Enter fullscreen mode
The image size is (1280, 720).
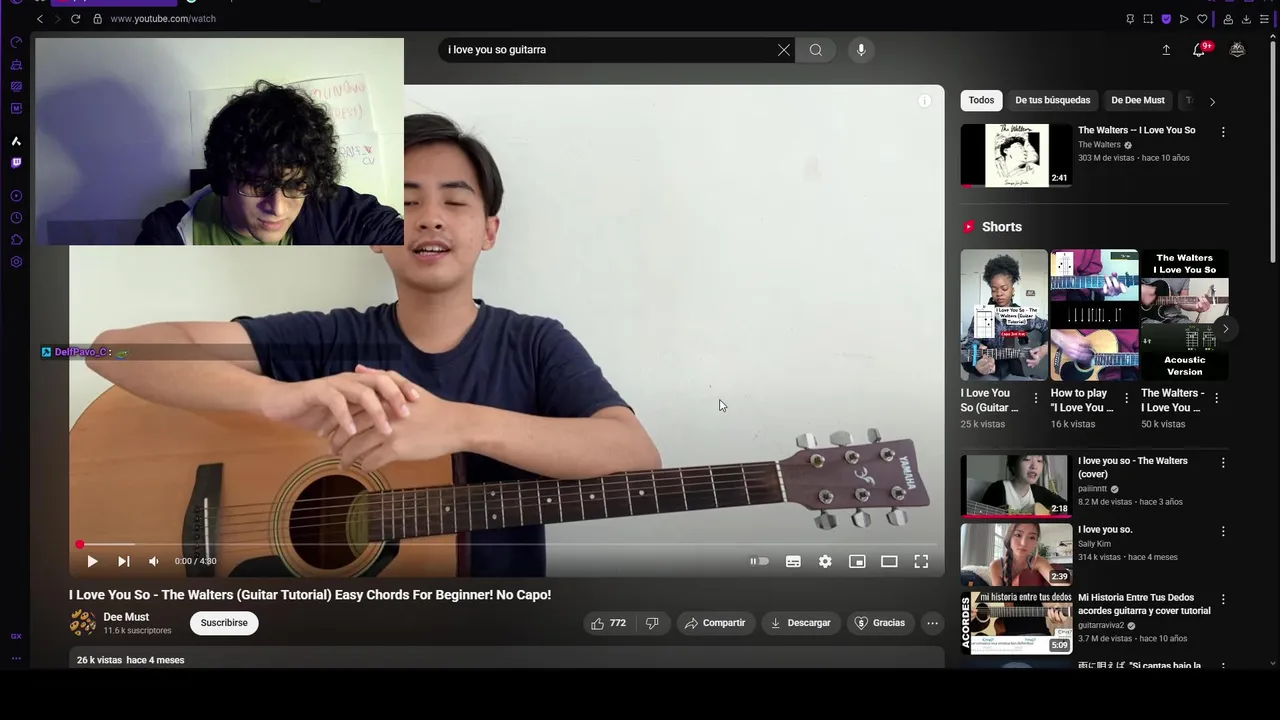pos(921,562)
